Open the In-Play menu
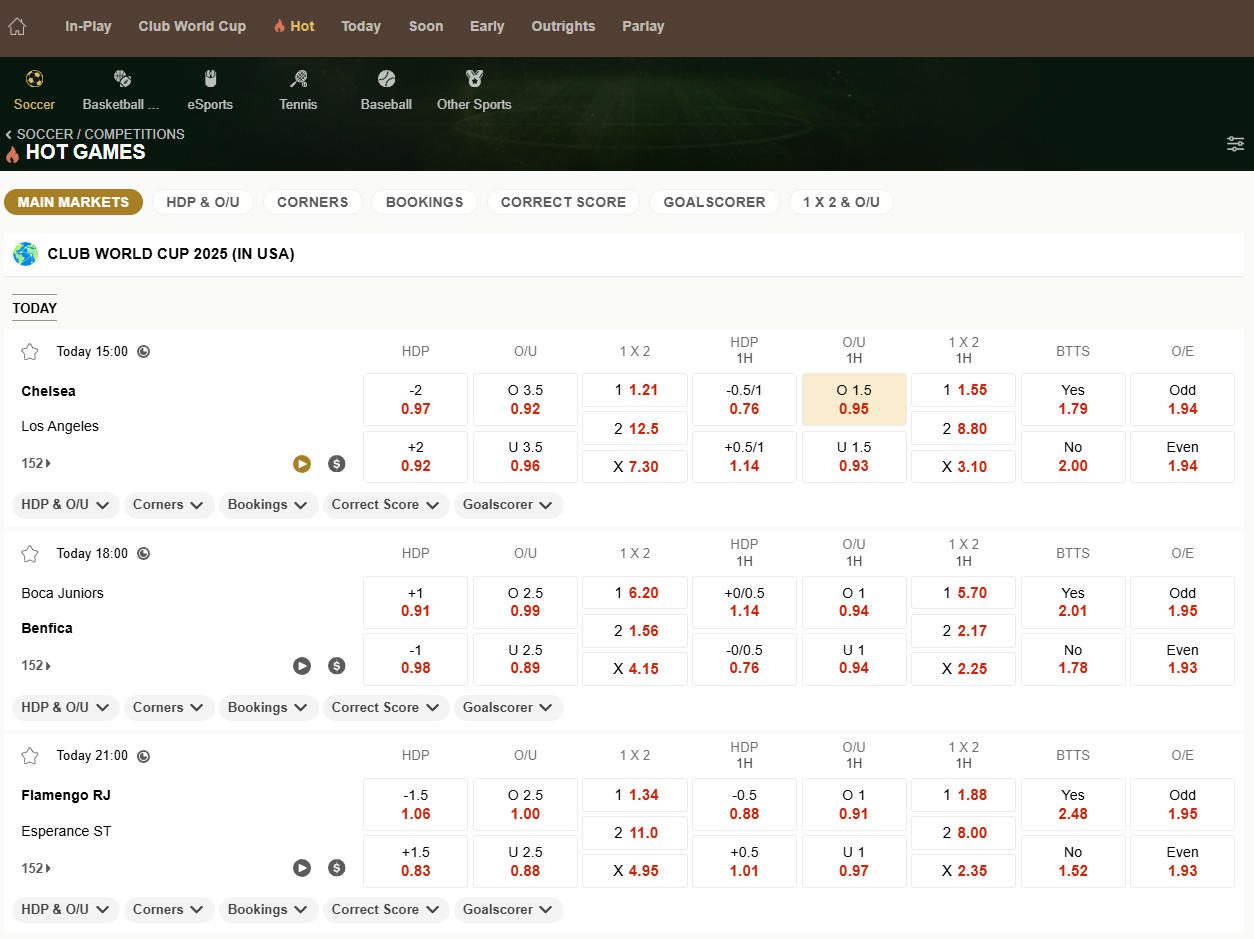This screenshot has width=1254, height=939. 88,27
